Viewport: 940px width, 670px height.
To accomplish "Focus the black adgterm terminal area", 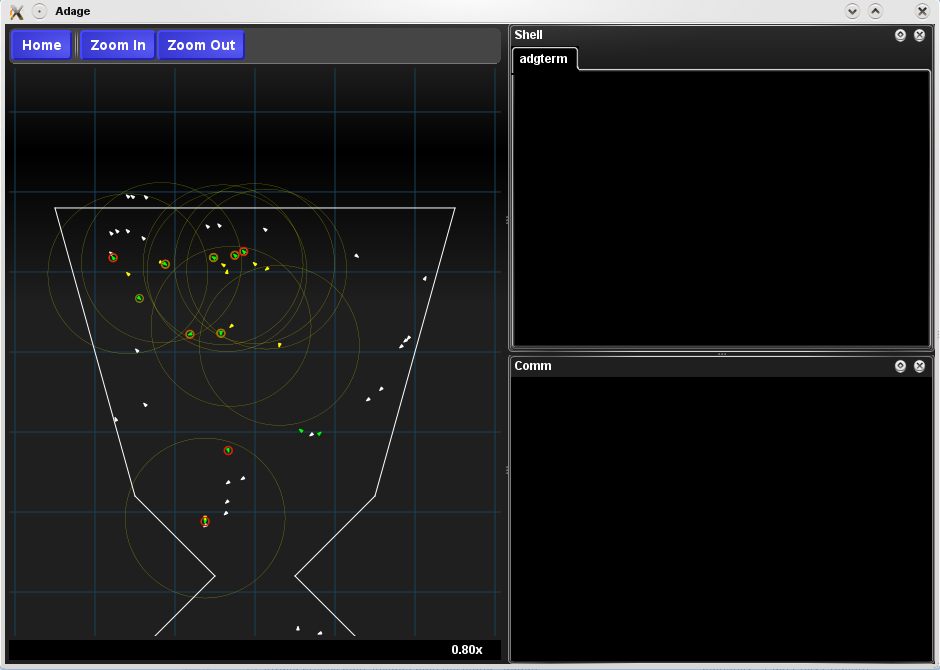I will 721,210.
